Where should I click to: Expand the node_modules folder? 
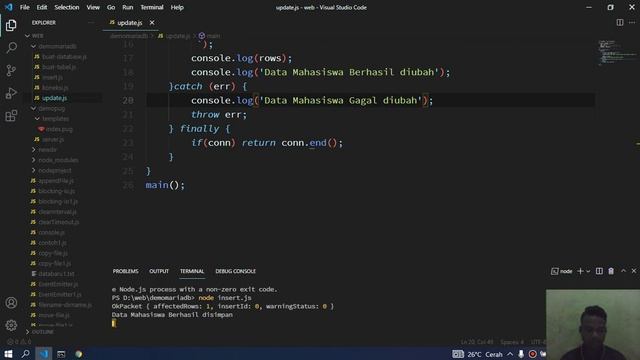tap(58, 160)
